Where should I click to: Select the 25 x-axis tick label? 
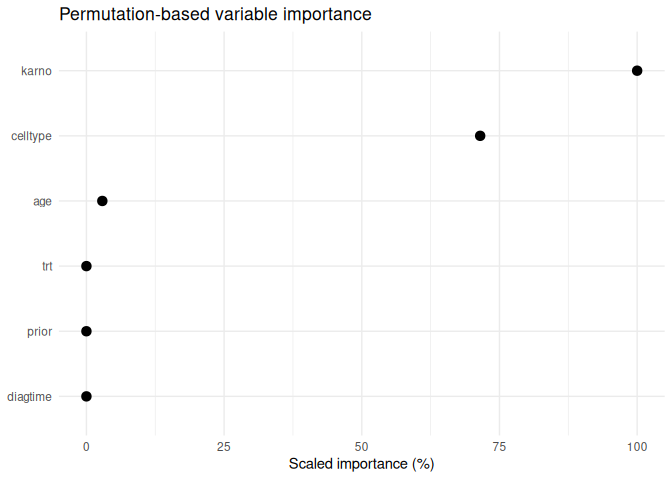point(224,446)
